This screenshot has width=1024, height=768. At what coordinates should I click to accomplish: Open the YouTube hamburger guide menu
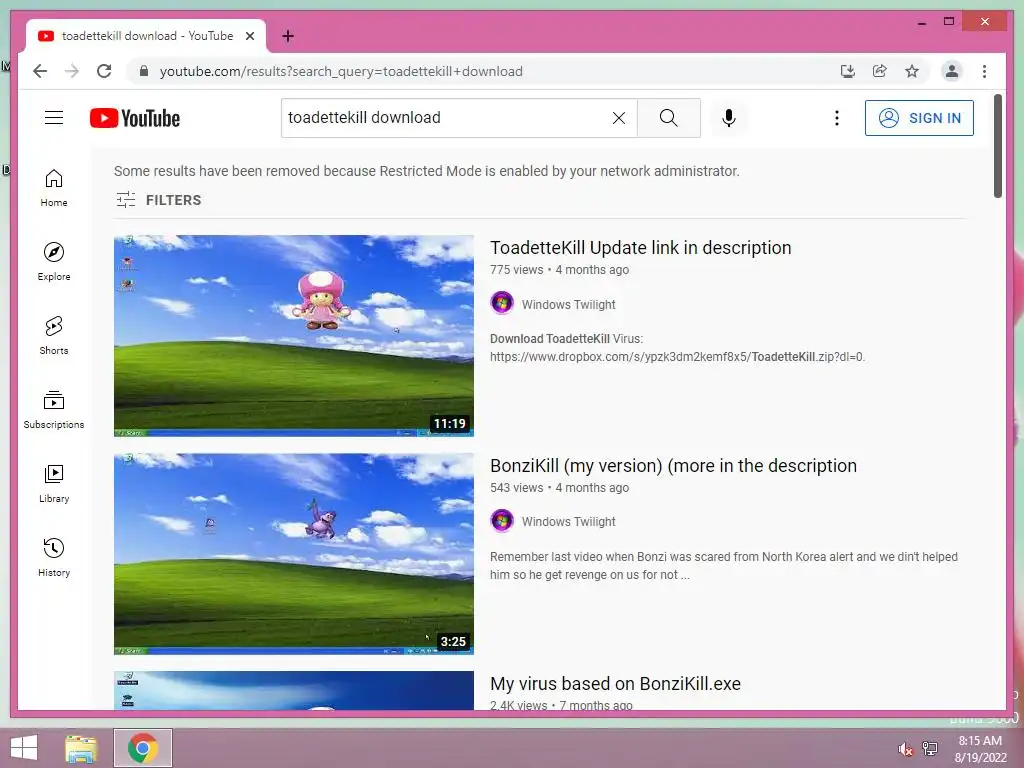click(x=54, y=118)
